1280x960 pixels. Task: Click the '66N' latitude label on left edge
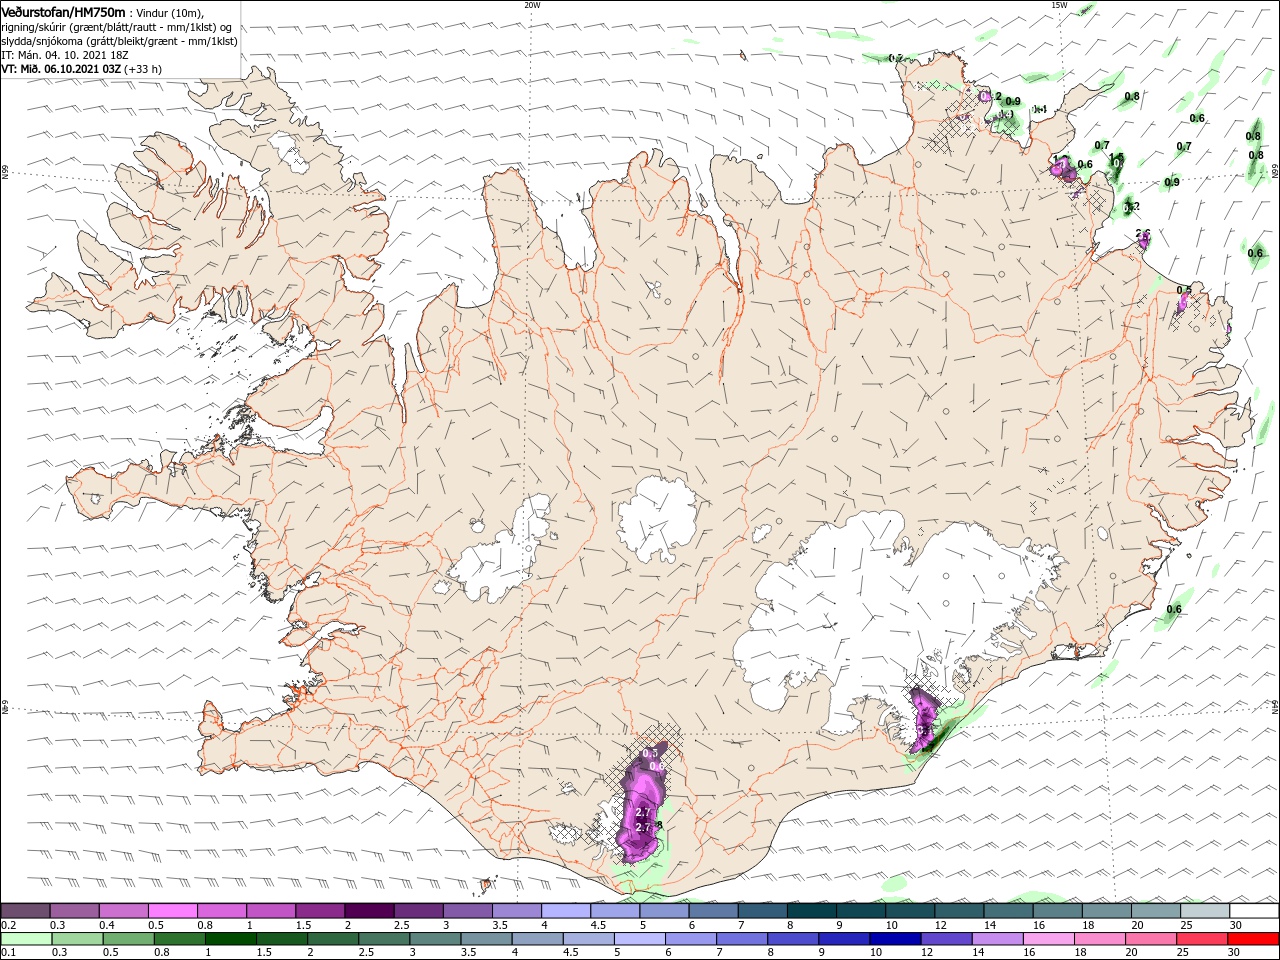pos(5,173)
